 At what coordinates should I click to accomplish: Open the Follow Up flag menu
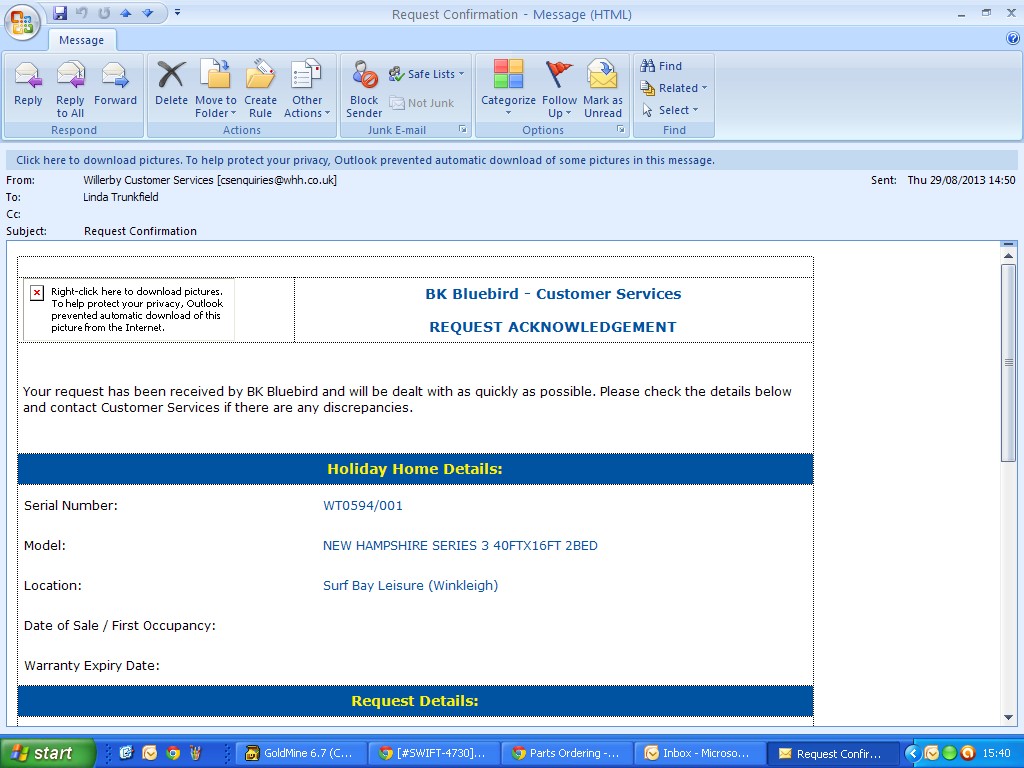tap(559, 90)
